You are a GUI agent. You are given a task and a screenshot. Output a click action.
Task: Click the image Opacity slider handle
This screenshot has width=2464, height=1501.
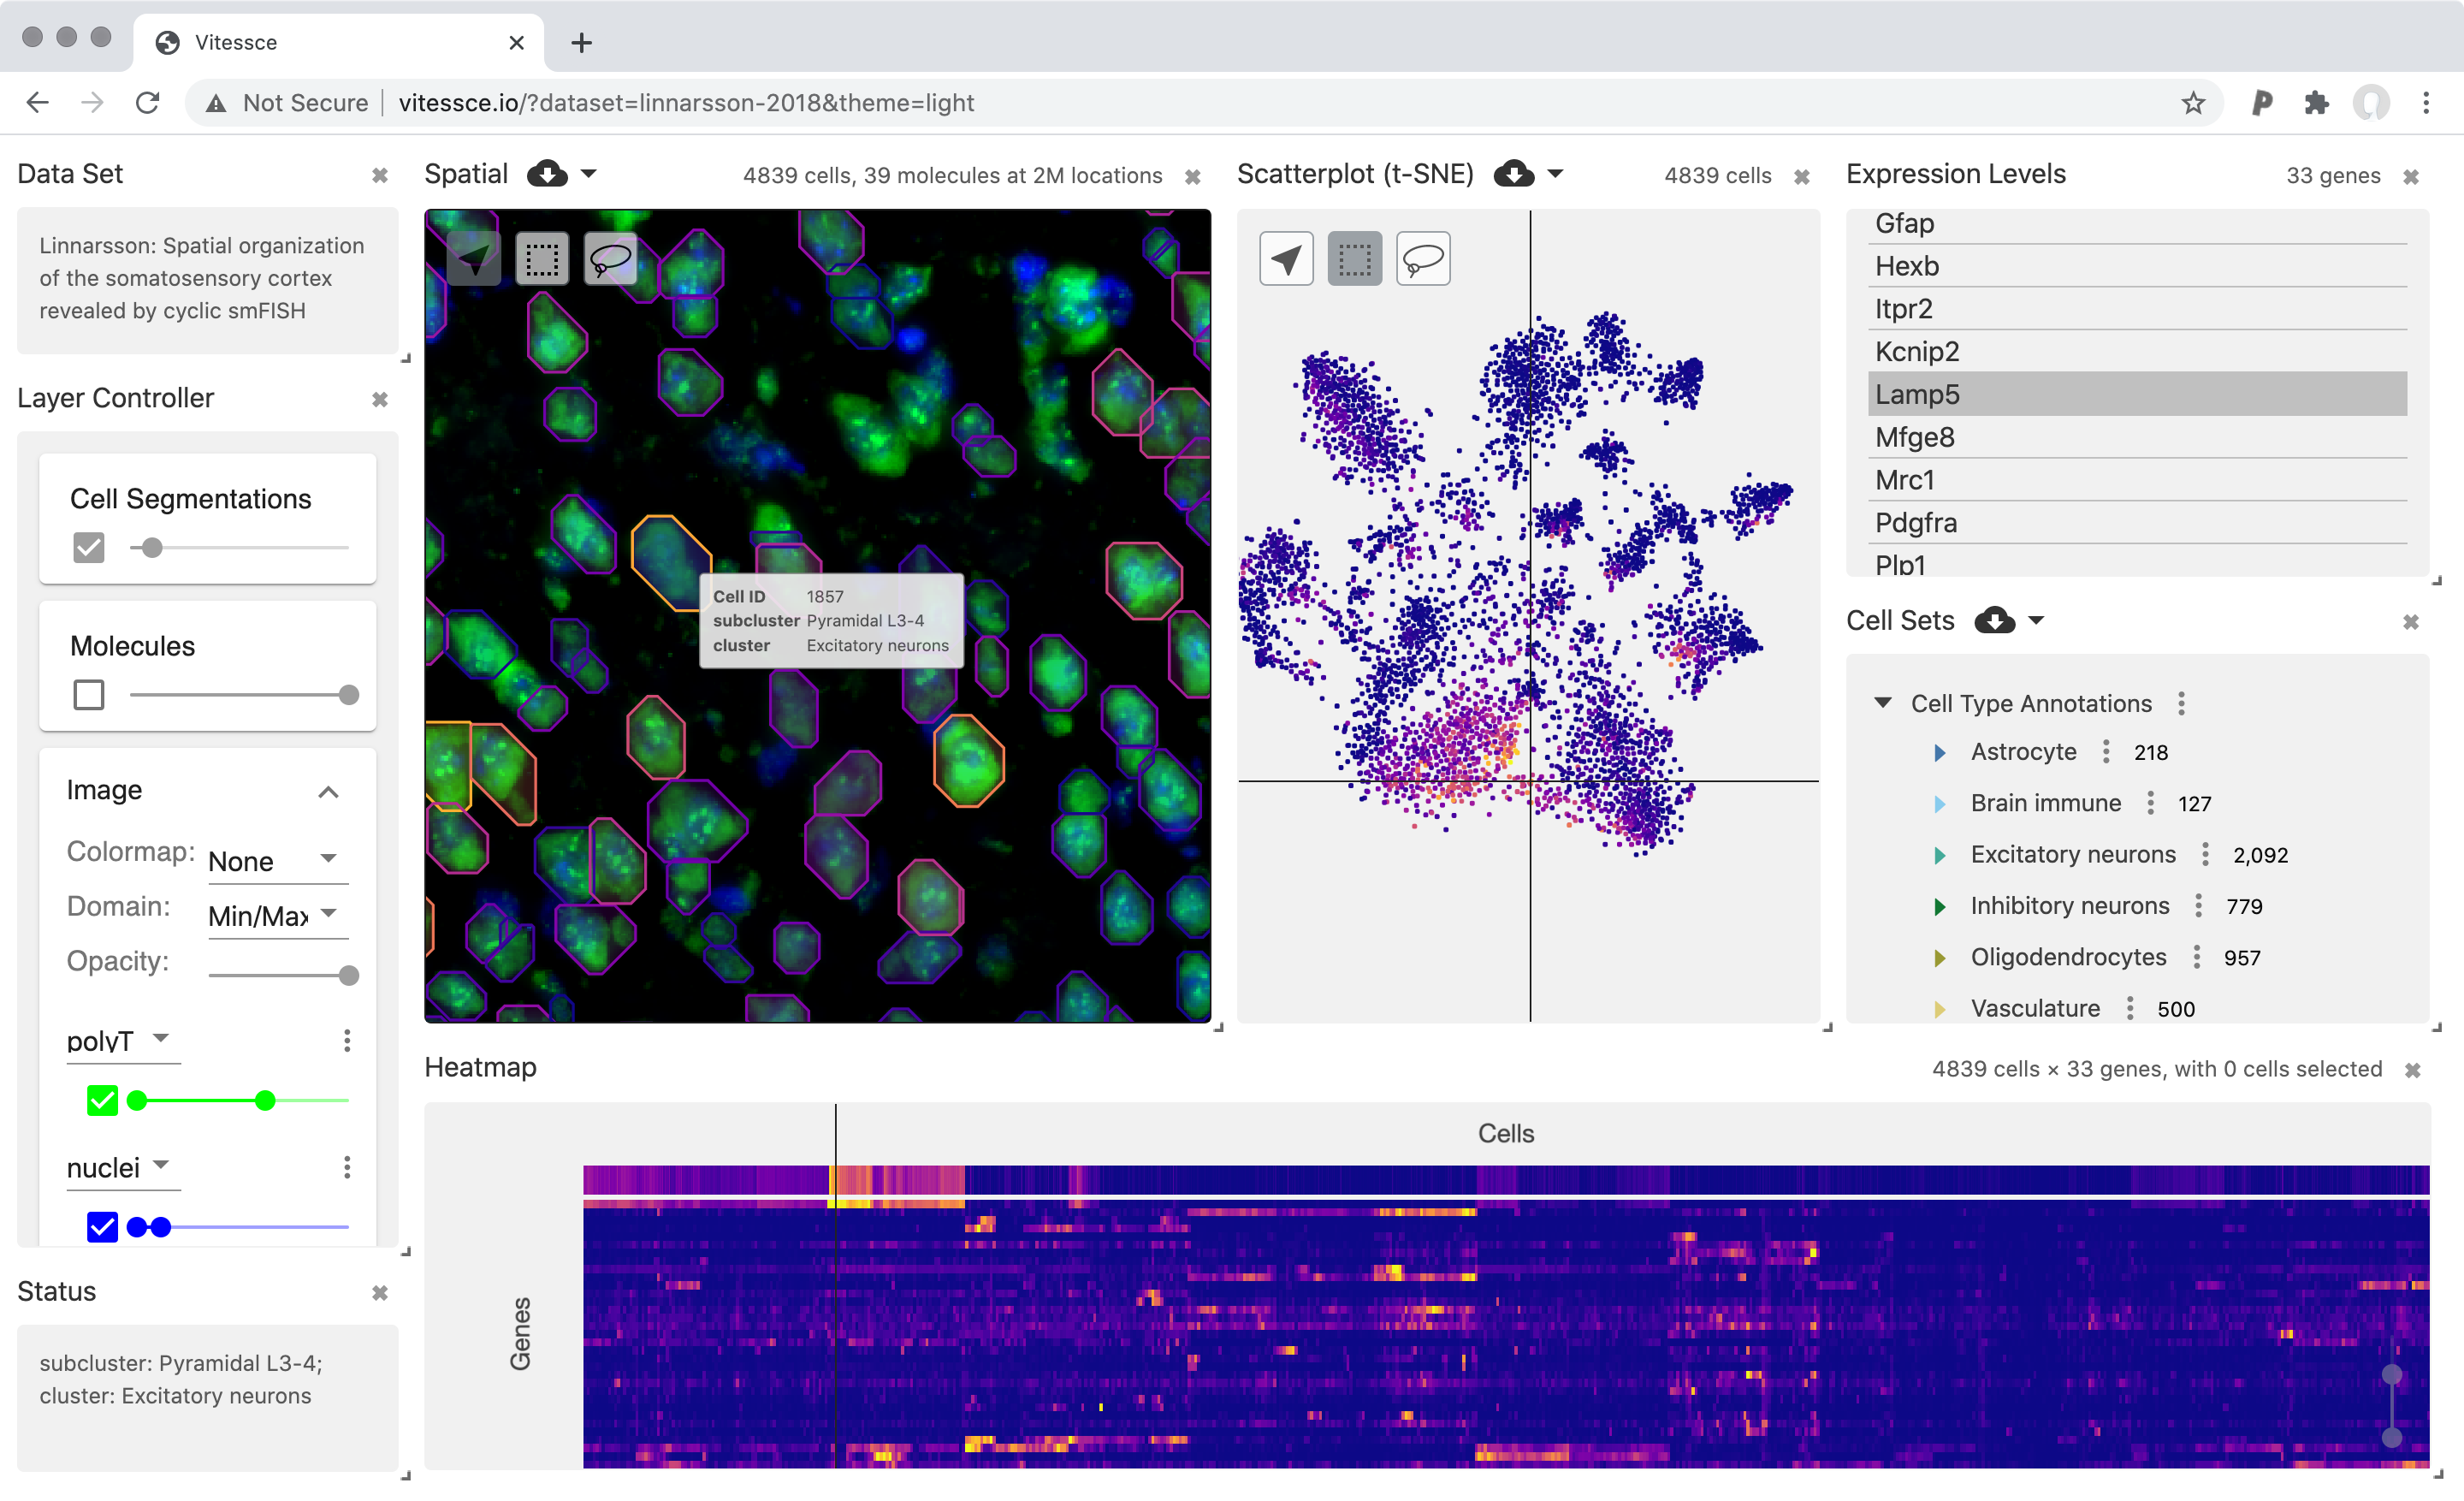point(349,975)
